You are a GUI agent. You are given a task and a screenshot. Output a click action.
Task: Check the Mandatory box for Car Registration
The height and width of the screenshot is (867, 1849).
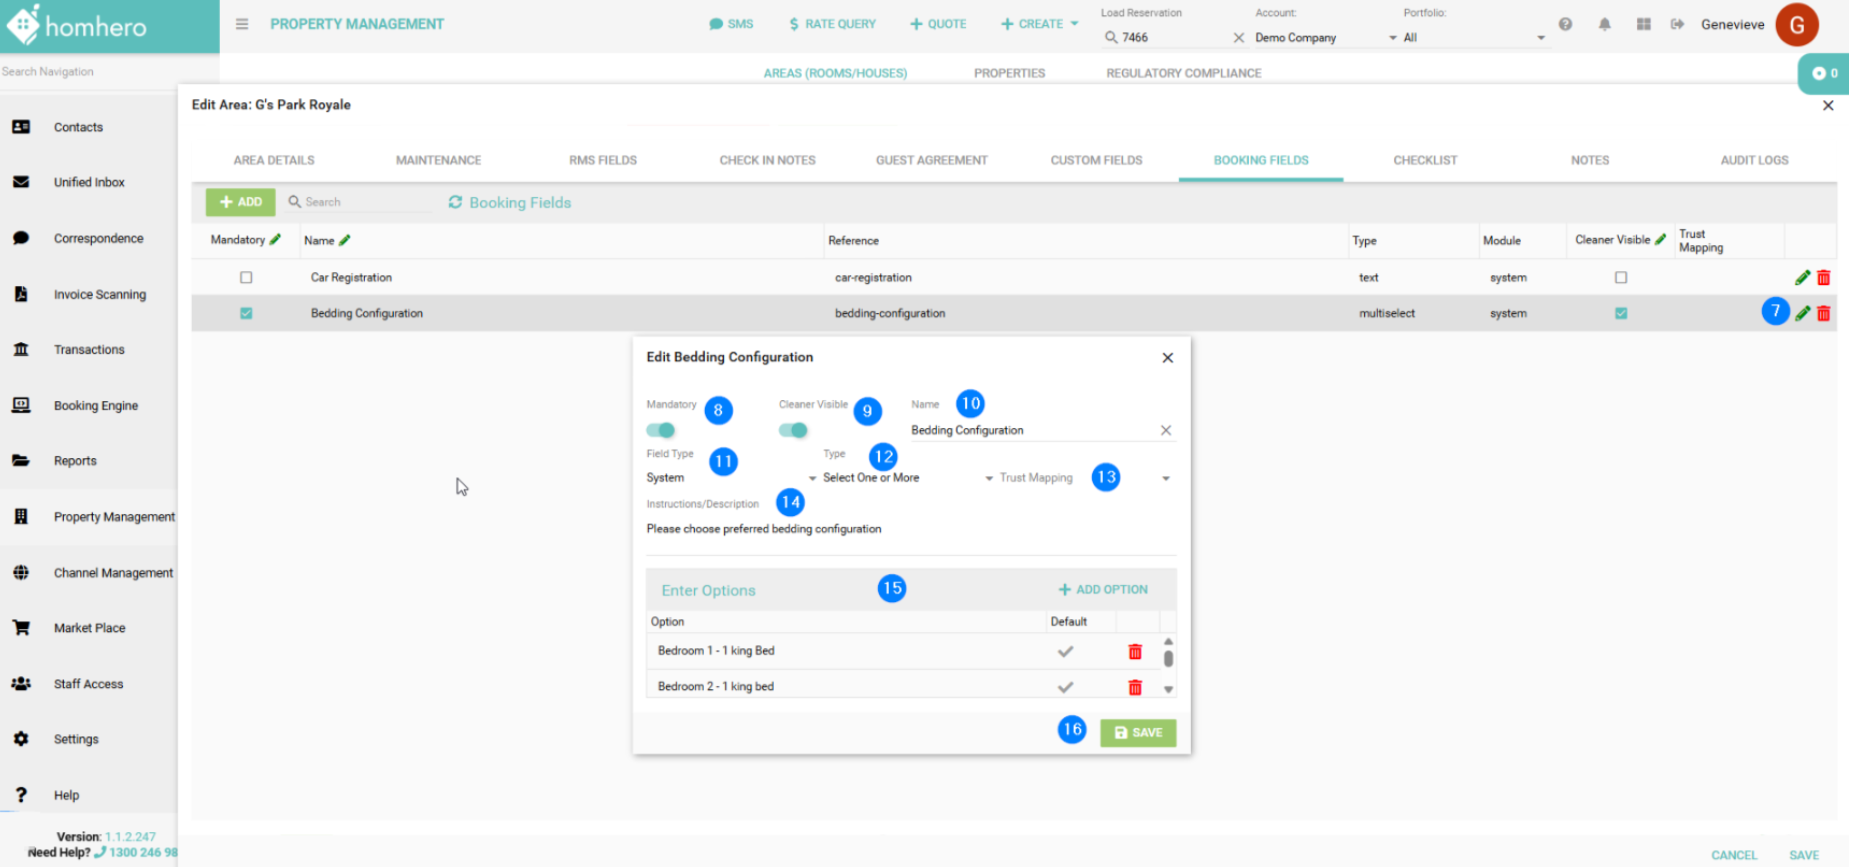click(246, 278)
